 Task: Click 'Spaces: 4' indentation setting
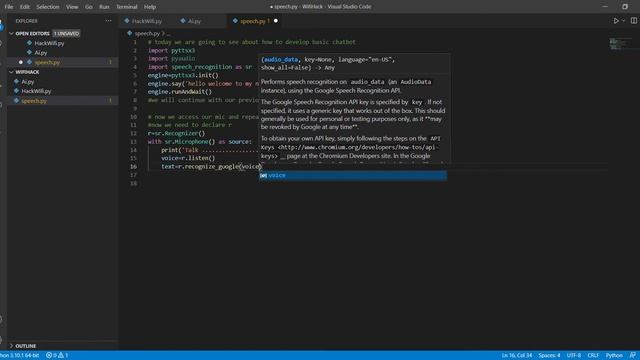point(549,355)
